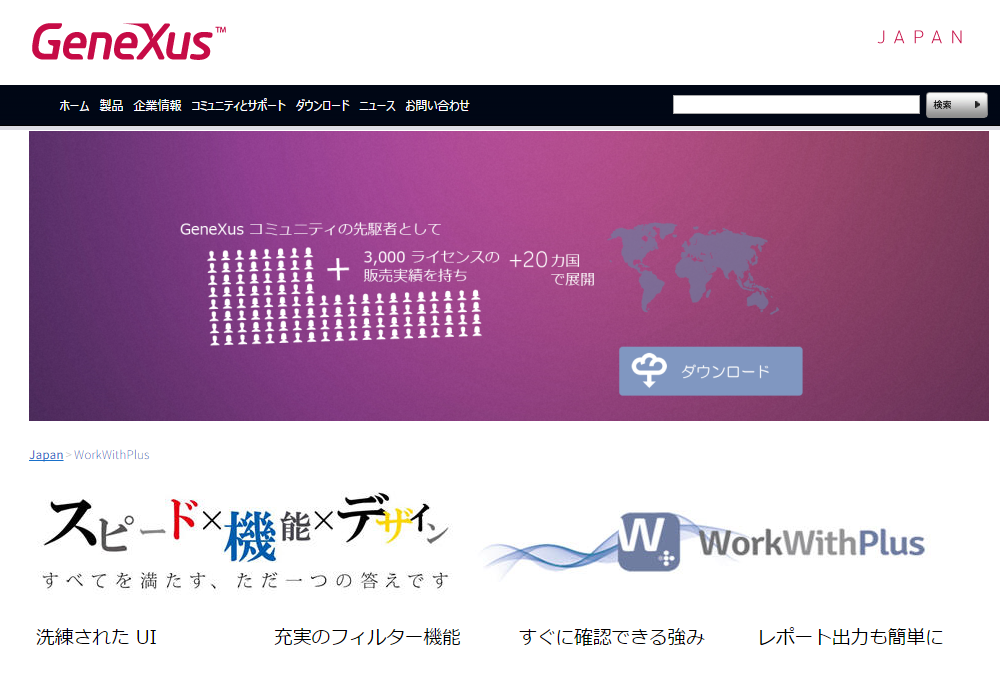Click the white plus sign beside the people icons
Viewport: 1000px width, 673px height.
(339, 269)
